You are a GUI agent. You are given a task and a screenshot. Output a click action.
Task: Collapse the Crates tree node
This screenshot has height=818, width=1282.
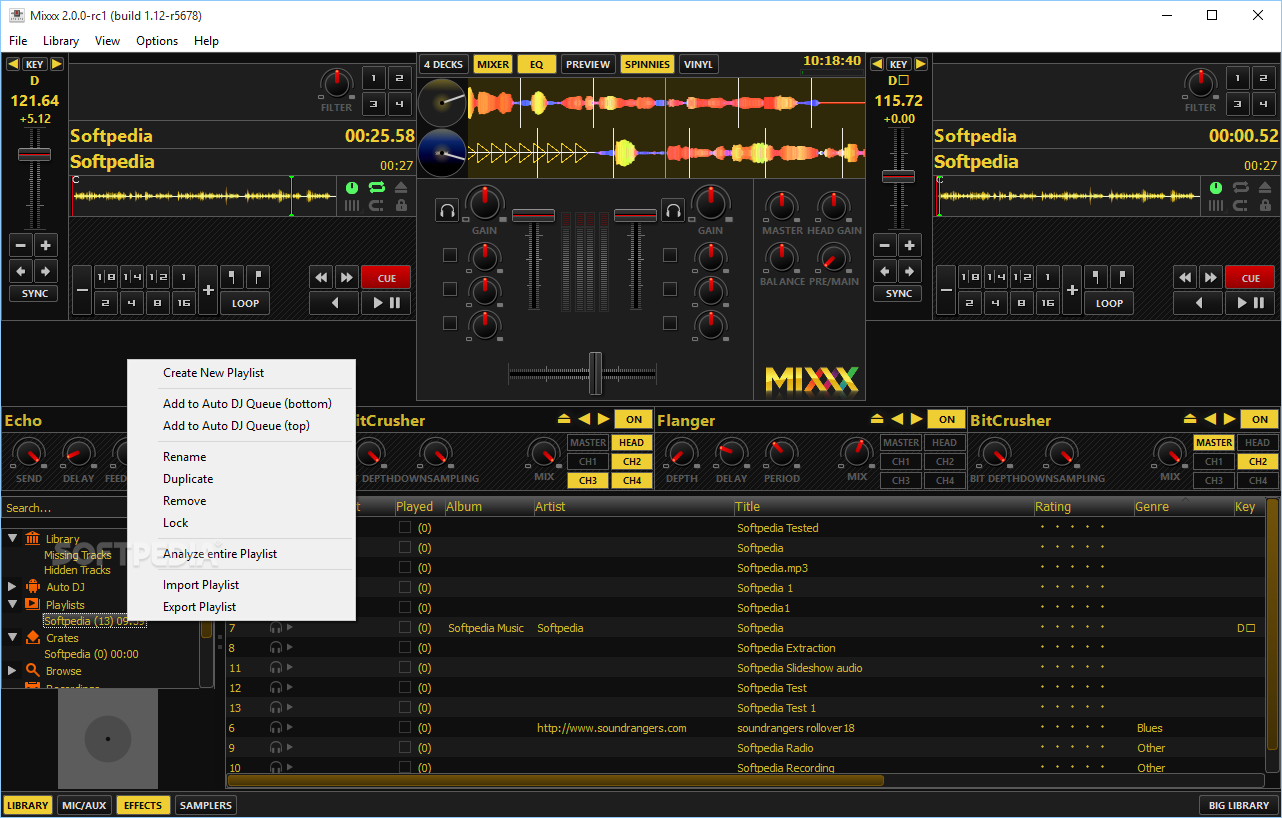(13, 637)
